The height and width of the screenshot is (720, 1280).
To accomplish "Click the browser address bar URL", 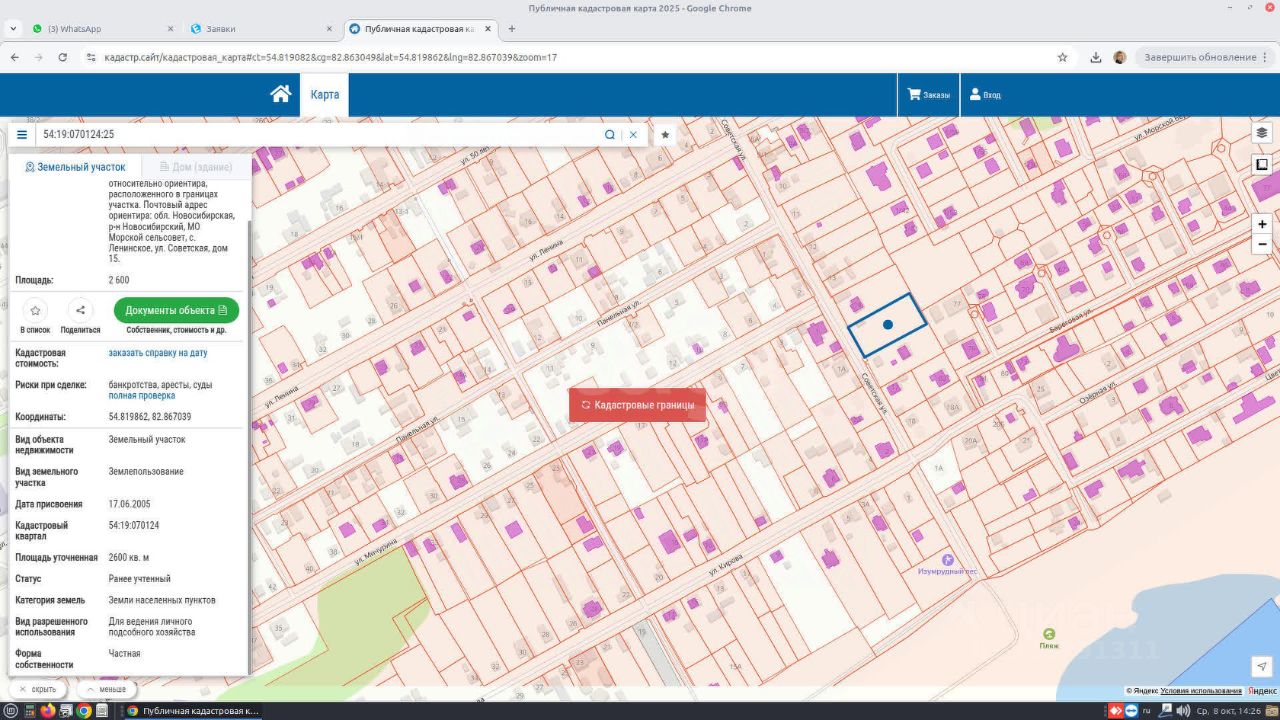I will tap(331, 57).
